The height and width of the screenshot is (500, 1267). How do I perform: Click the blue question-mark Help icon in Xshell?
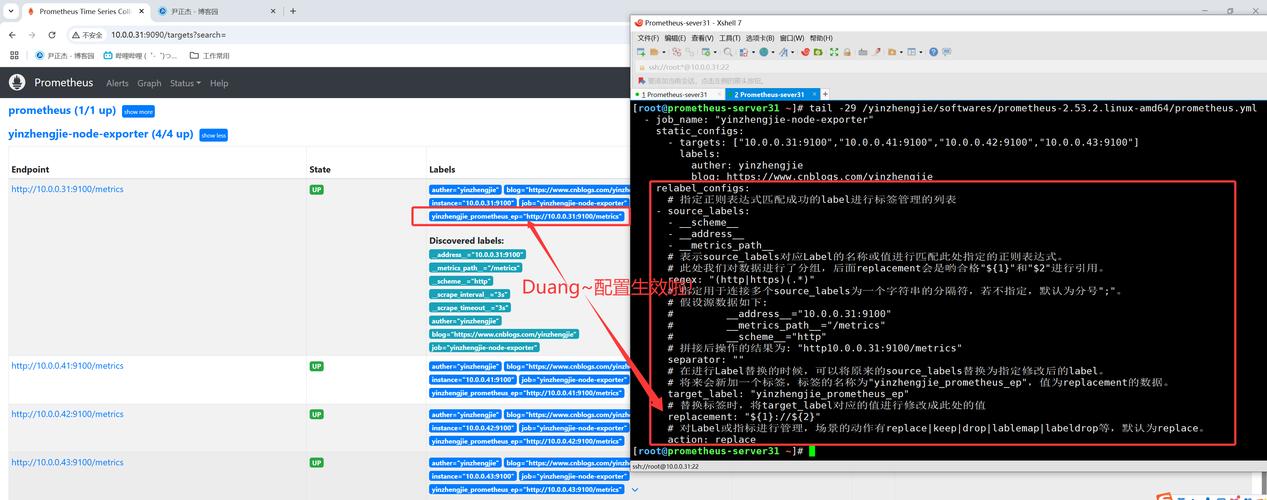pyautogui.click(x=933, y=52)
